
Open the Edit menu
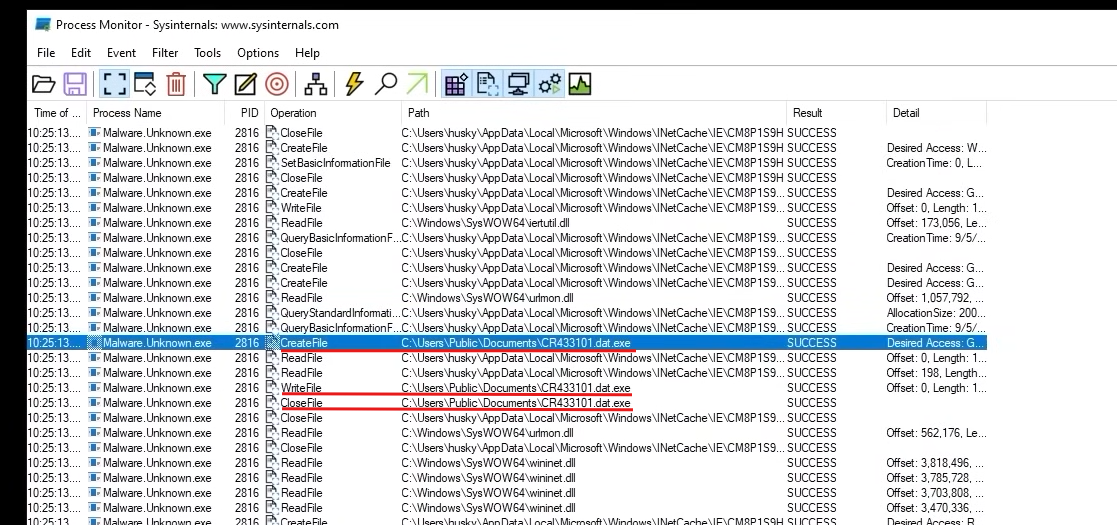(80, 53)
